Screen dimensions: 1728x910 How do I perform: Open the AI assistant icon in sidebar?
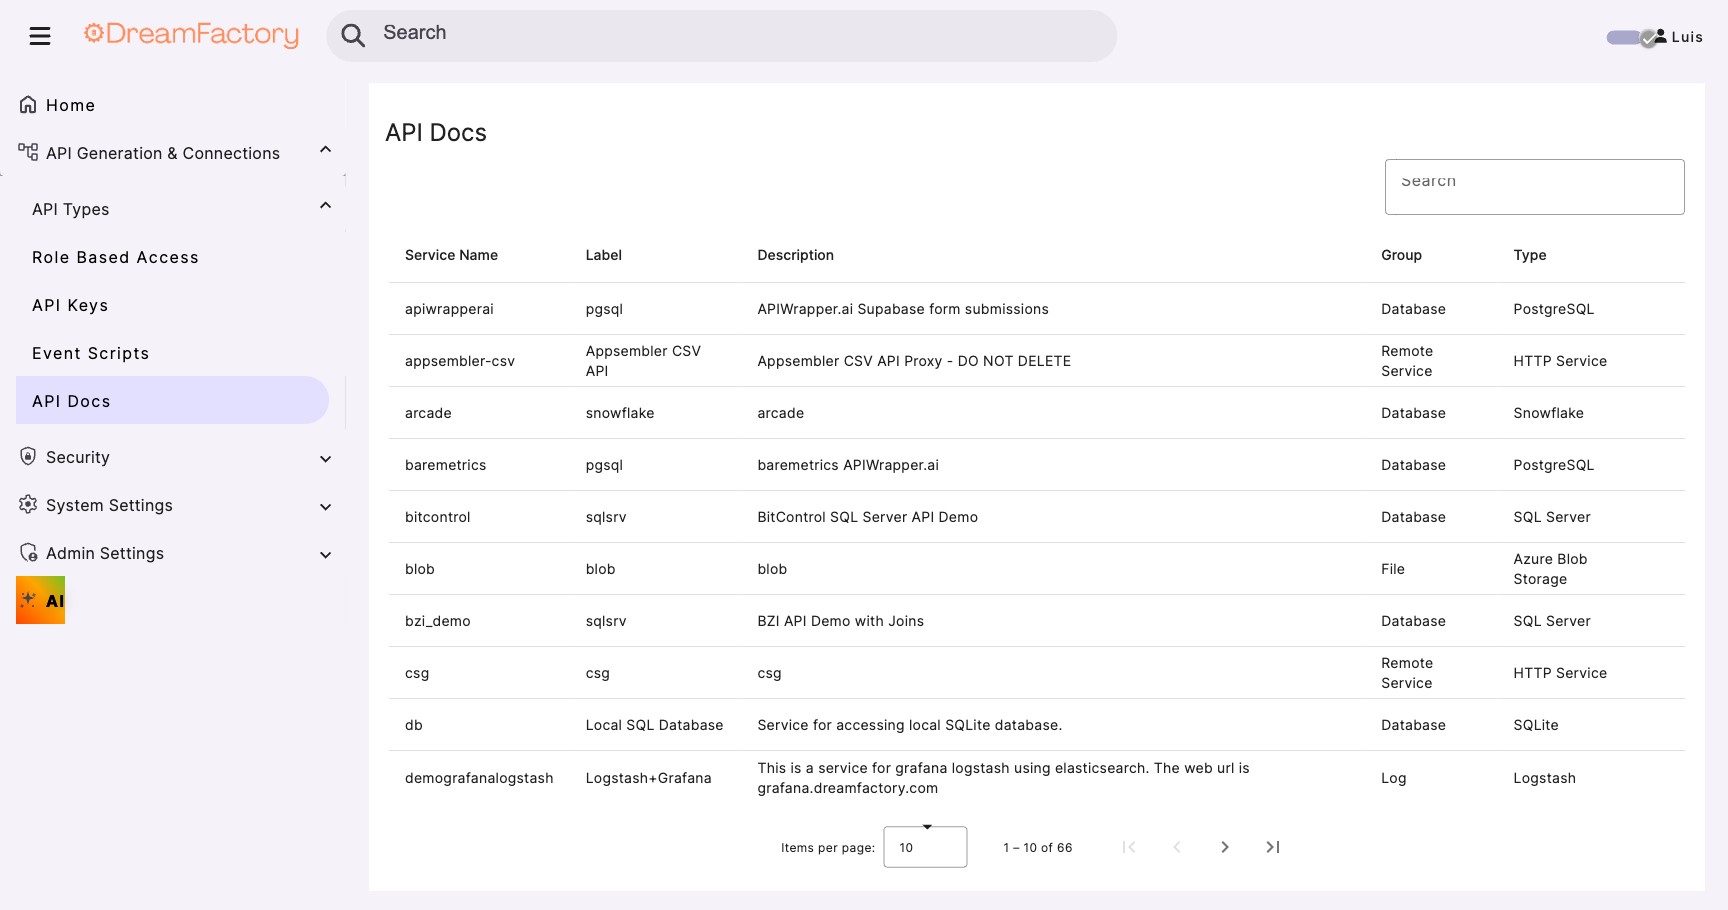point(40,600)
